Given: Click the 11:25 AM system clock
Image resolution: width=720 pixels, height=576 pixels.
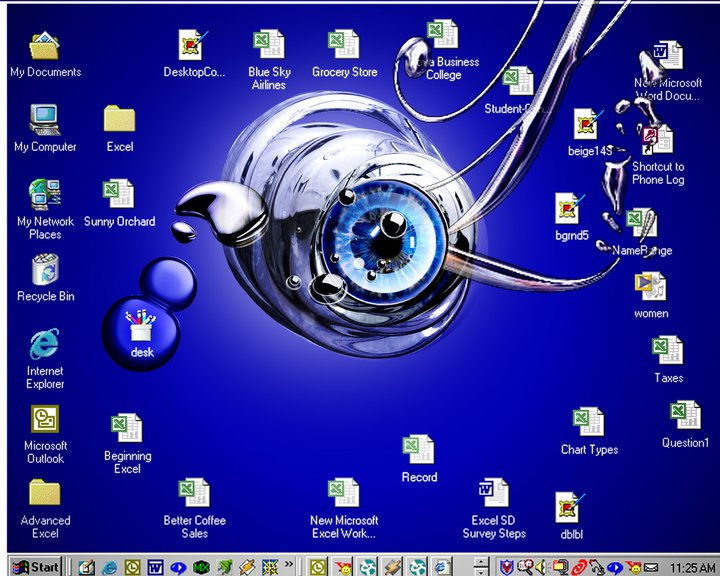Looking at the screenshot, I should (692, 567).
